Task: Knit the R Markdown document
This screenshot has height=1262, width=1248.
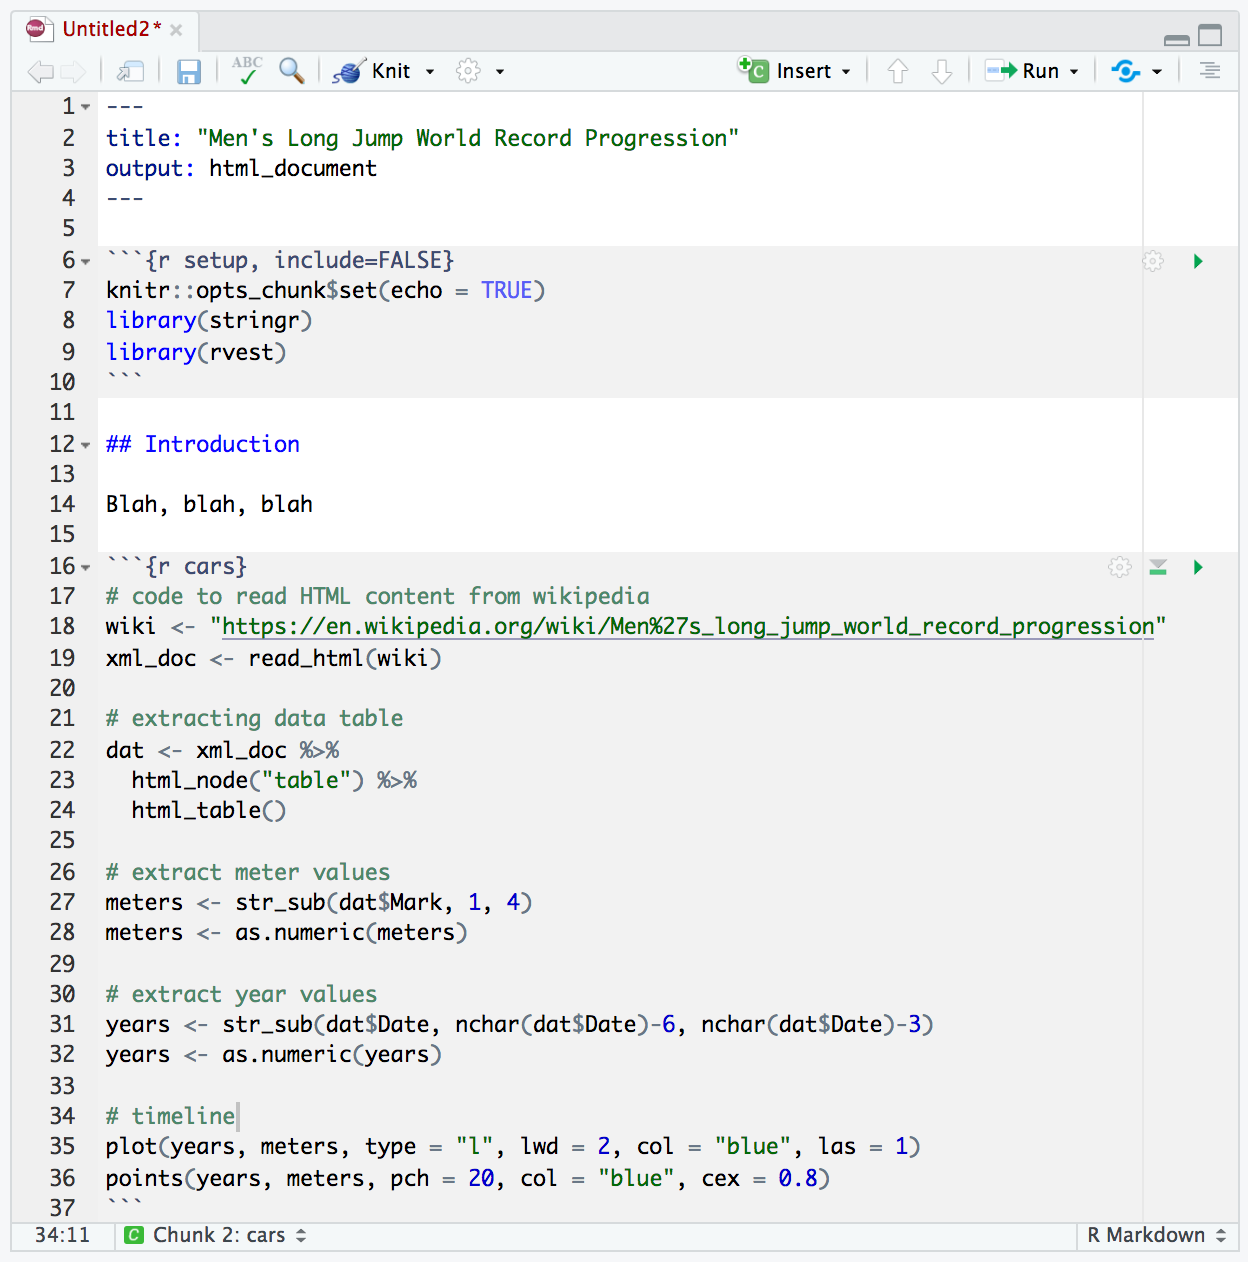Action: [372, 71]
